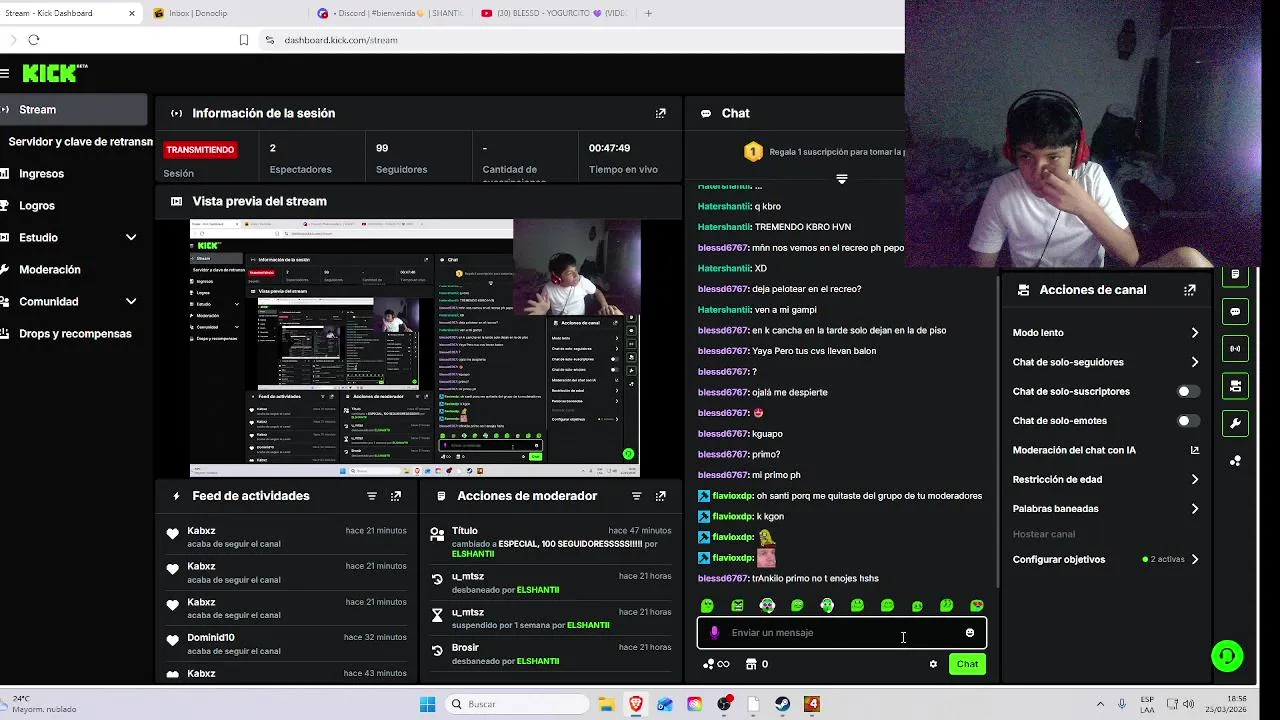Reload the browser page
The width and height of the screenshot is (1280, 720).
[34, 40]
